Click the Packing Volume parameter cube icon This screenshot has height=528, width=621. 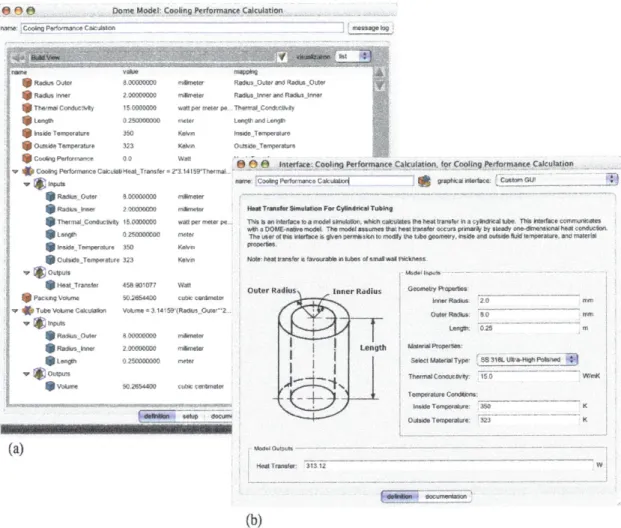click(x=27, y=297)
